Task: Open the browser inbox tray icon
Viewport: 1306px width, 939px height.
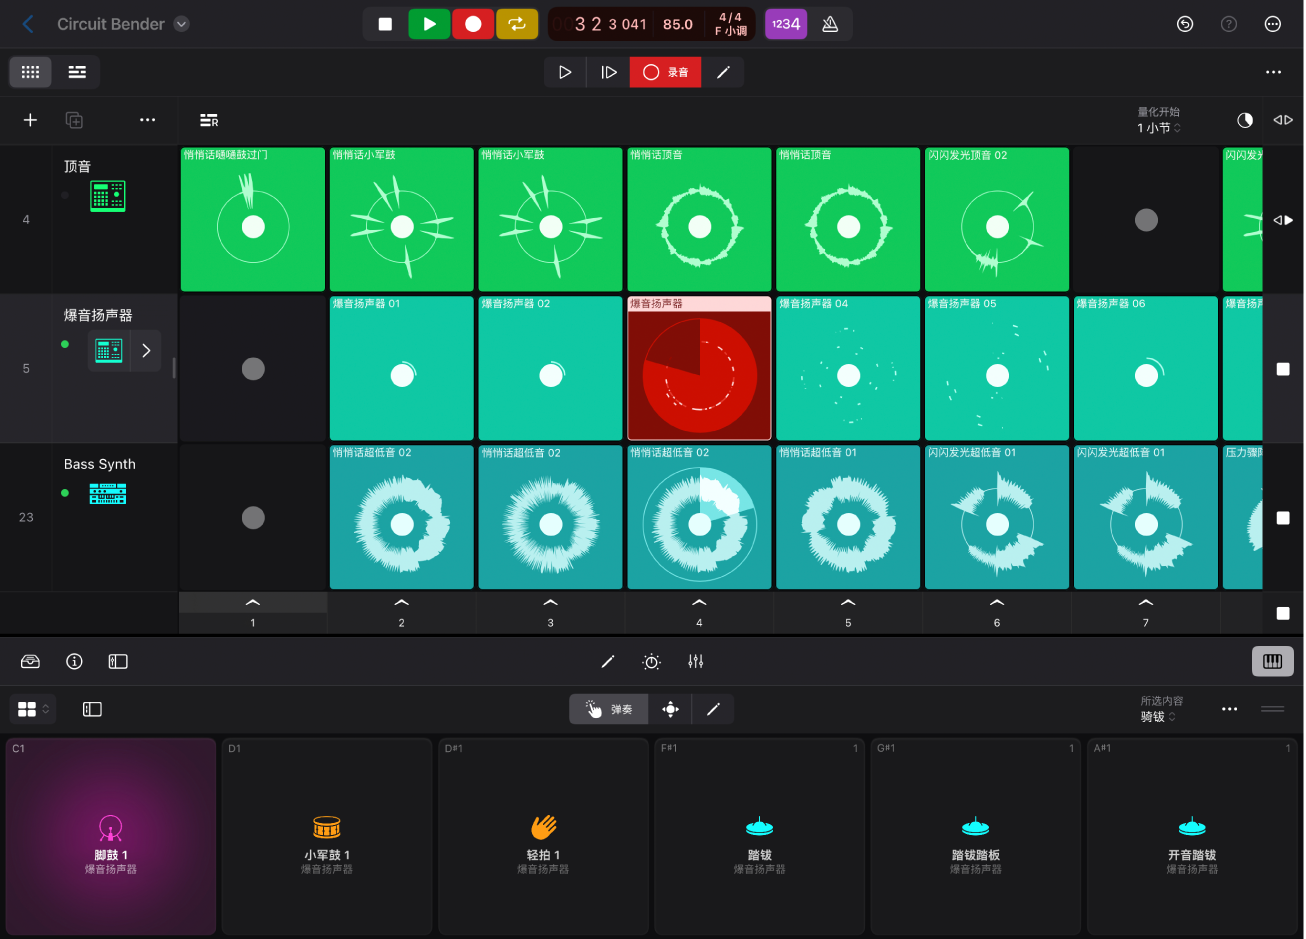Action: [x=31, y=661]
